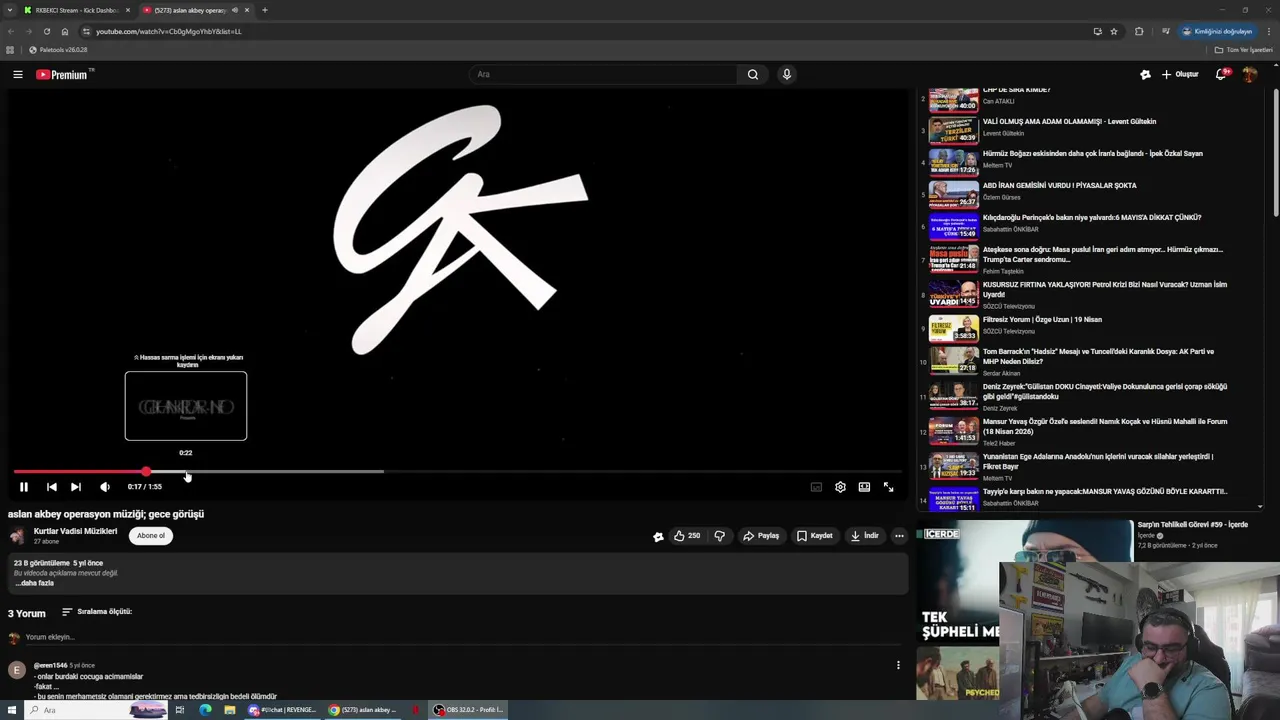Open Sarp'ın Tehlikeli Görevi #59 video
Image resolution: width=1280 pixels, height=720 pixels.
pyautogui.click(x=1192, y=525)
